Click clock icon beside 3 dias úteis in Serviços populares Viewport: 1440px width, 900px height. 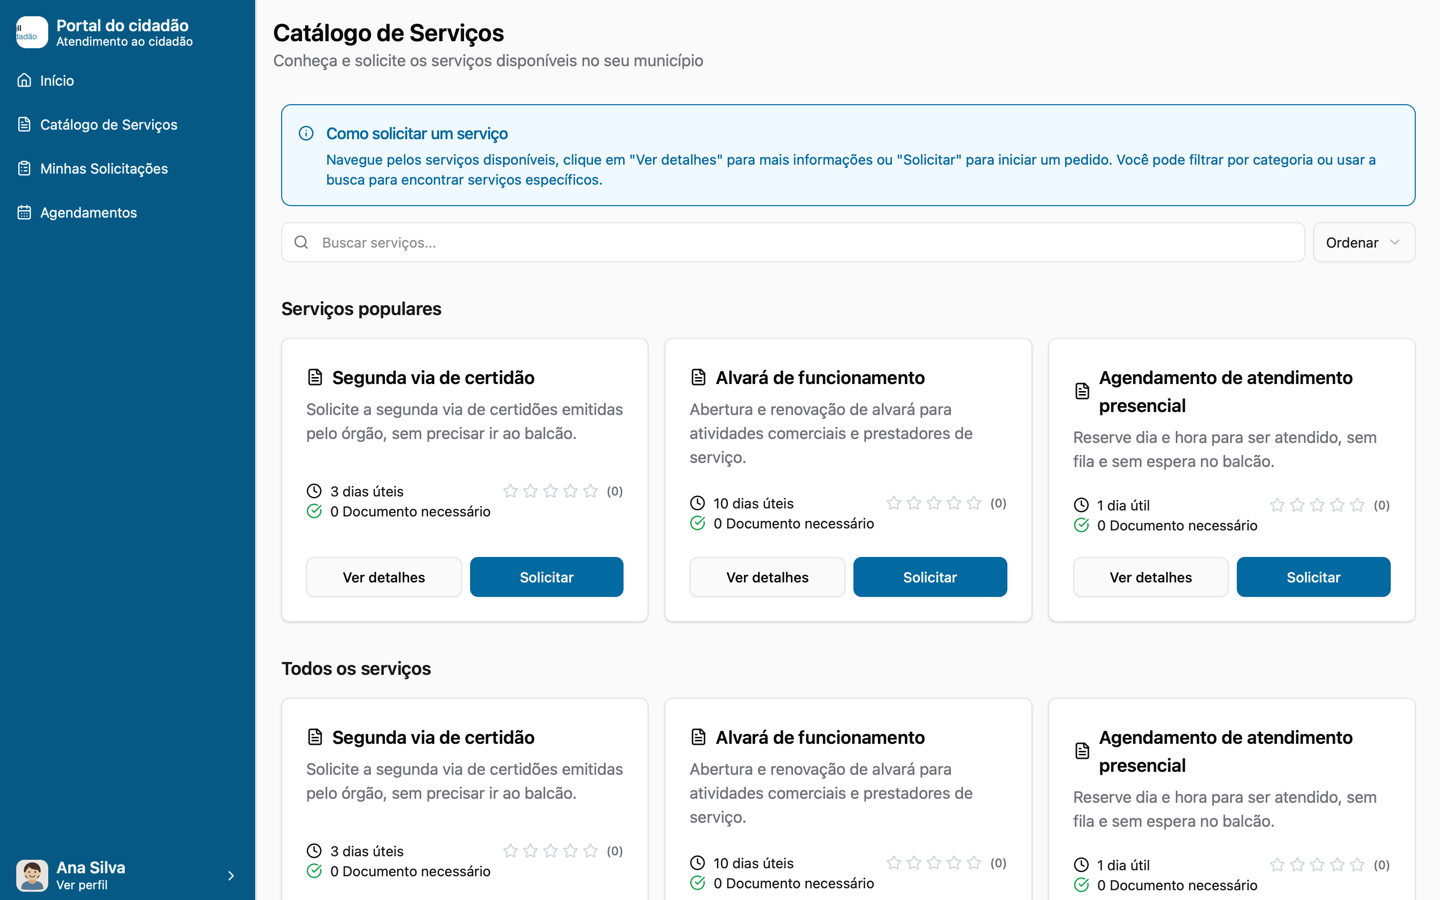pos(314,491)
